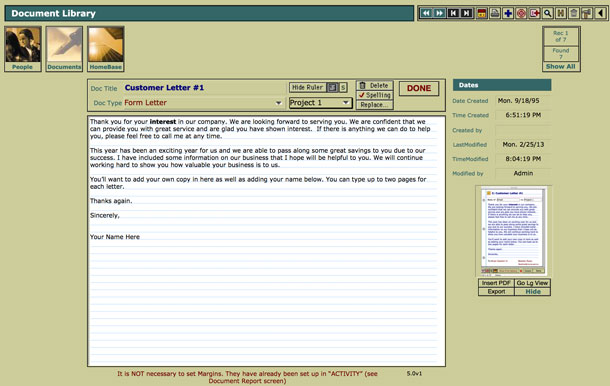Go to next record with double-right arrow

[x=440, y=14]
